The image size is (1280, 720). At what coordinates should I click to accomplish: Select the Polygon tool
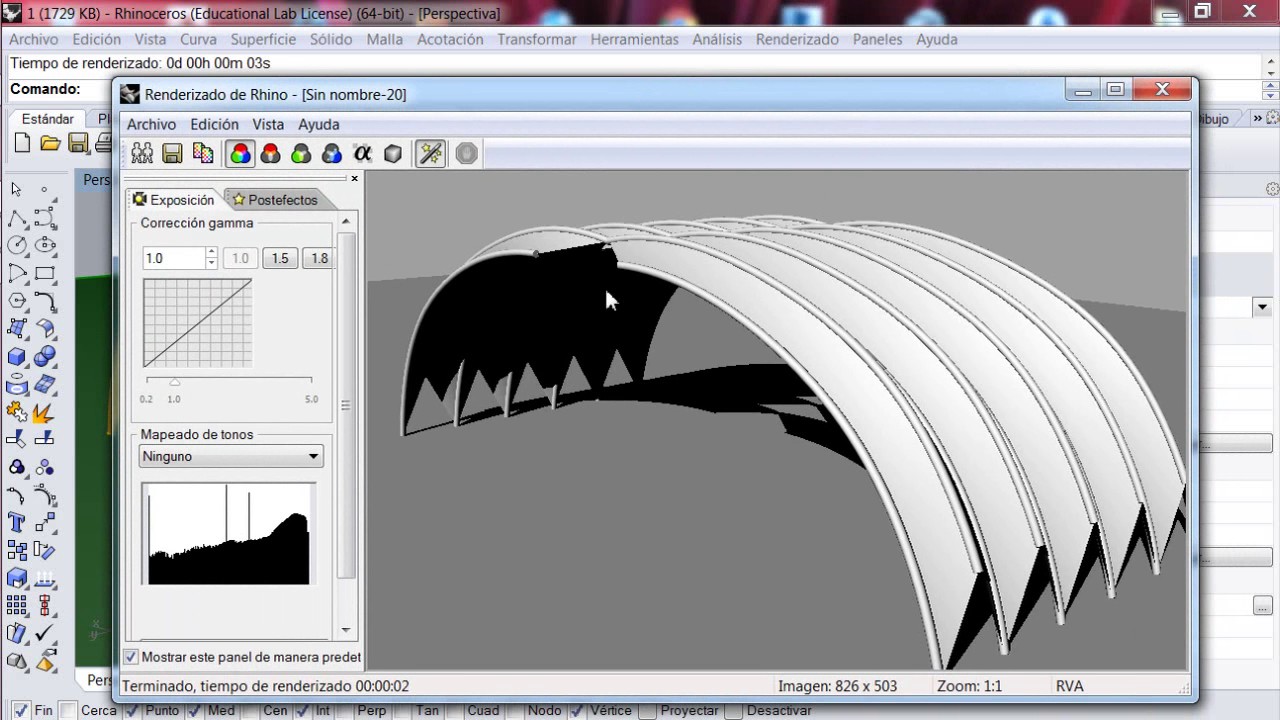point(17,301)
